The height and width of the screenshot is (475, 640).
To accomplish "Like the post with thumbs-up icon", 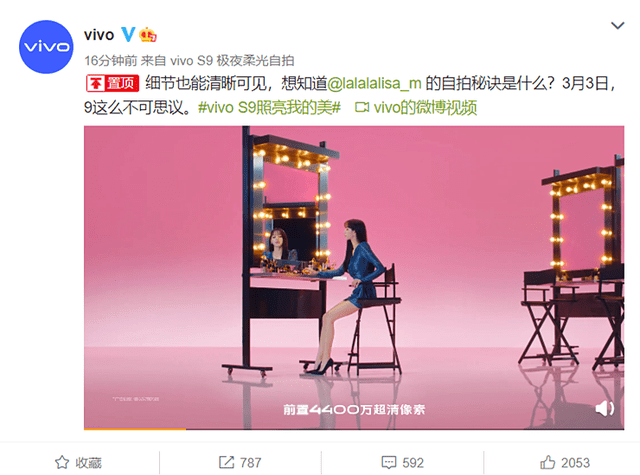I will [x=548, y=462].
